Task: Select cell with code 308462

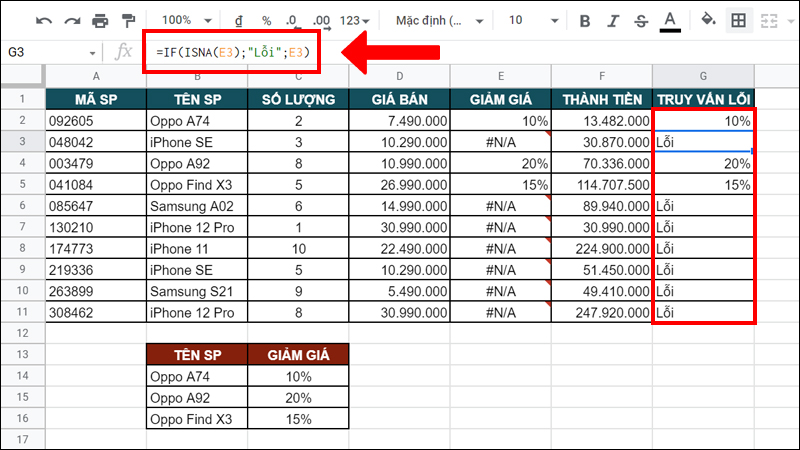Action: click(x=96, y=312)
